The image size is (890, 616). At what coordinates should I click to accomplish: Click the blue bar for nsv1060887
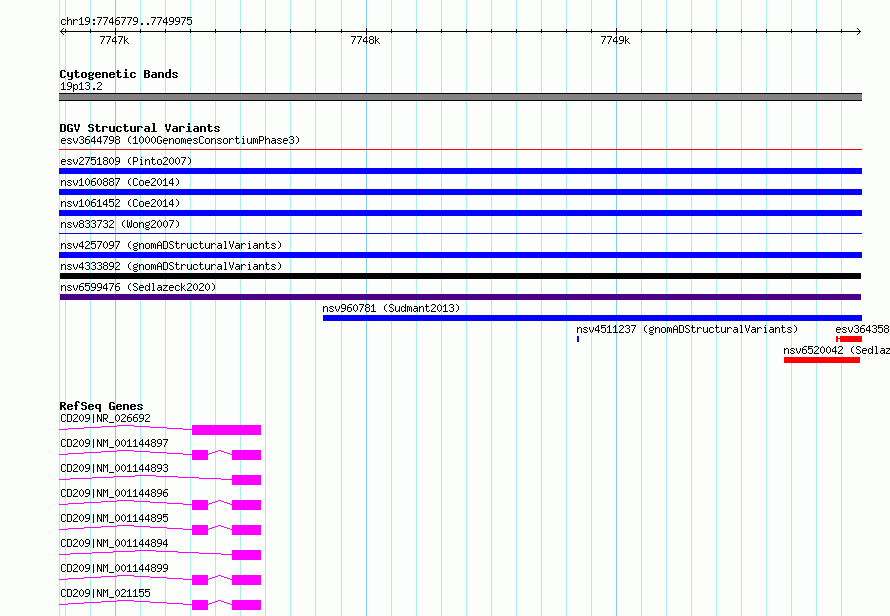460,192
